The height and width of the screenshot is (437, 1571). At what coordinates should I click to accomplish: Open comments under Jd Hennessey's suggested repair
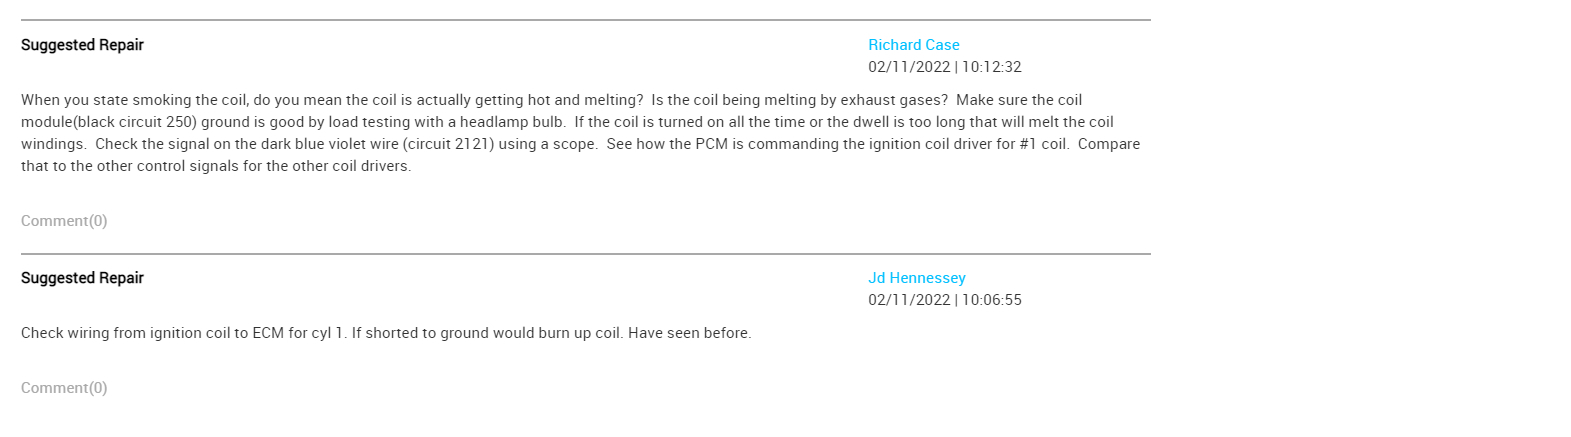coord(64,388)
